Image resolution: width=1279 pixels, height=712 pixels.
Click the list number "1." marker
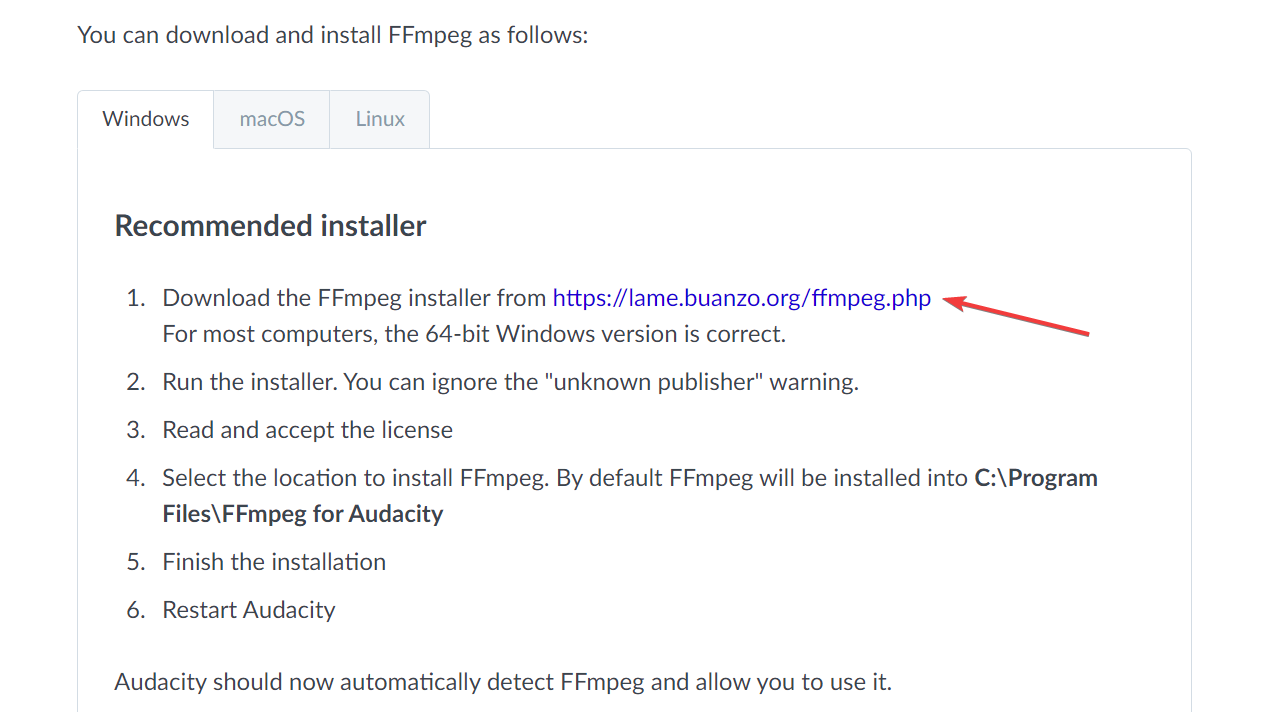tap(136, 298)
